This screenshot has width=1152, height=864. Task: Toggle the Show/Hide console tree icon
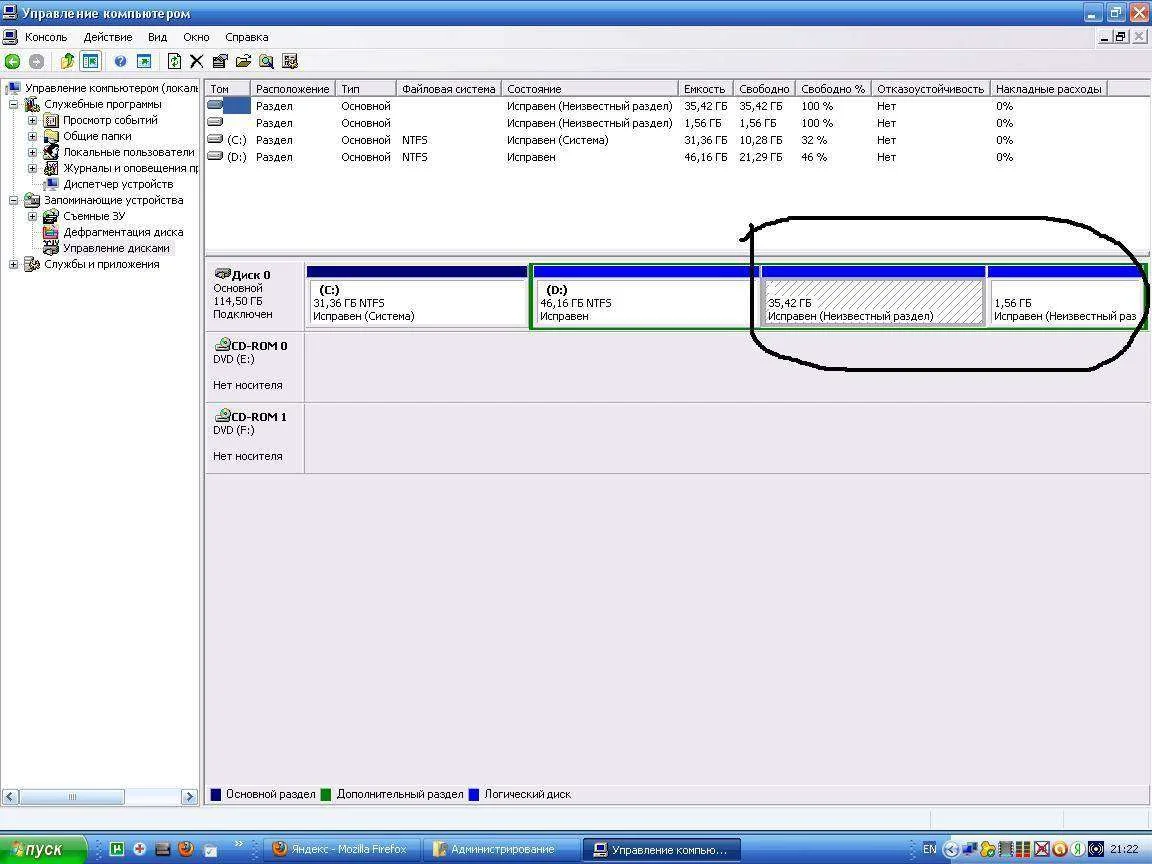tap(90, 62)
